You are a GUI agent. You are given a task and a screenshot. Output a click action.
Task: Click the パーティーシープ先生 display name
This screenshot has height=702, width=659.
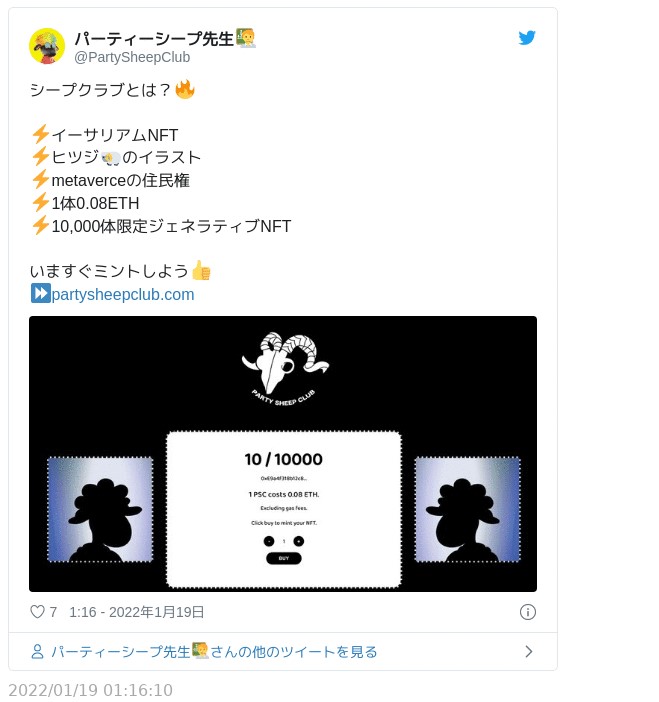coord(154,39)
